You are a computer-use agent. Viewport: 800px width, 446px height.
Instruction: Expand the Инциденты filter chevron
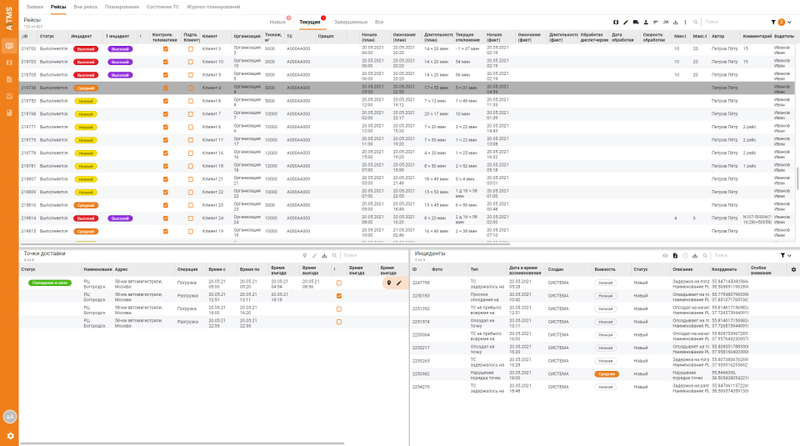pyautogui.click(x=790, y=256)
